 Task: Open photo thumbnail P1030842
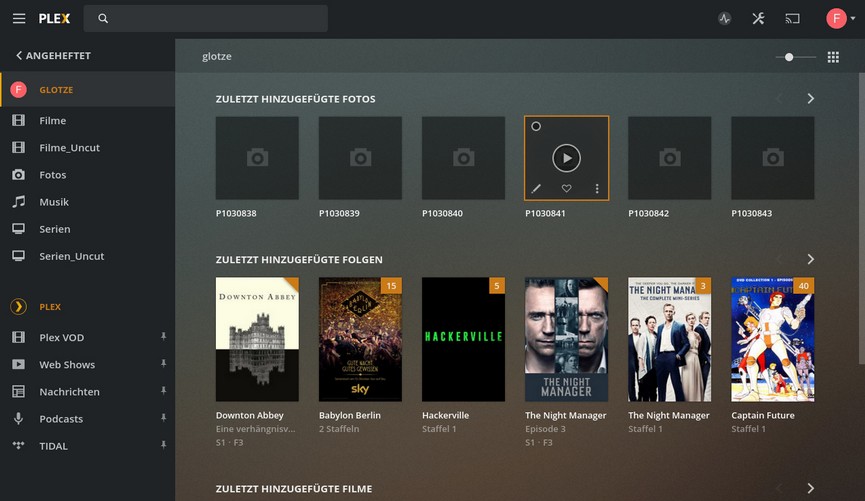tap(670, 158)
